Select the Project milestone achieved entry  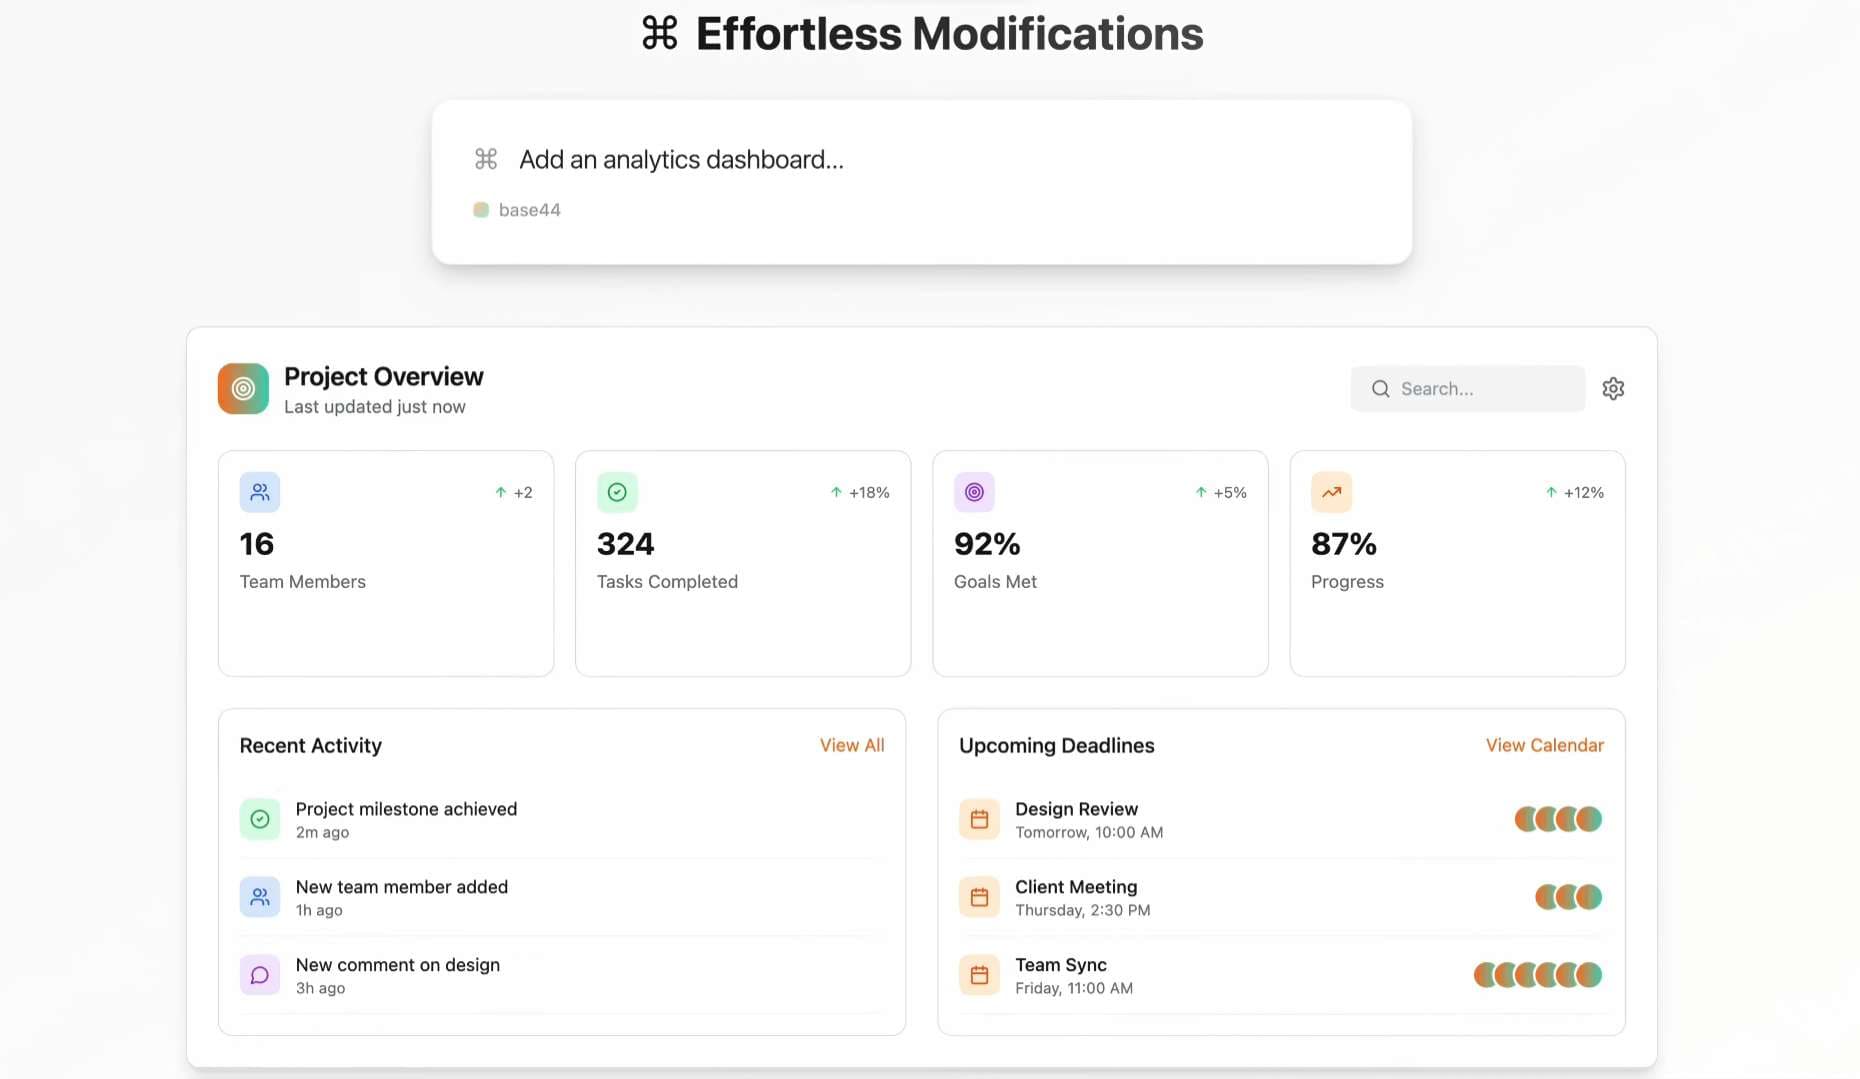point(406,819)
